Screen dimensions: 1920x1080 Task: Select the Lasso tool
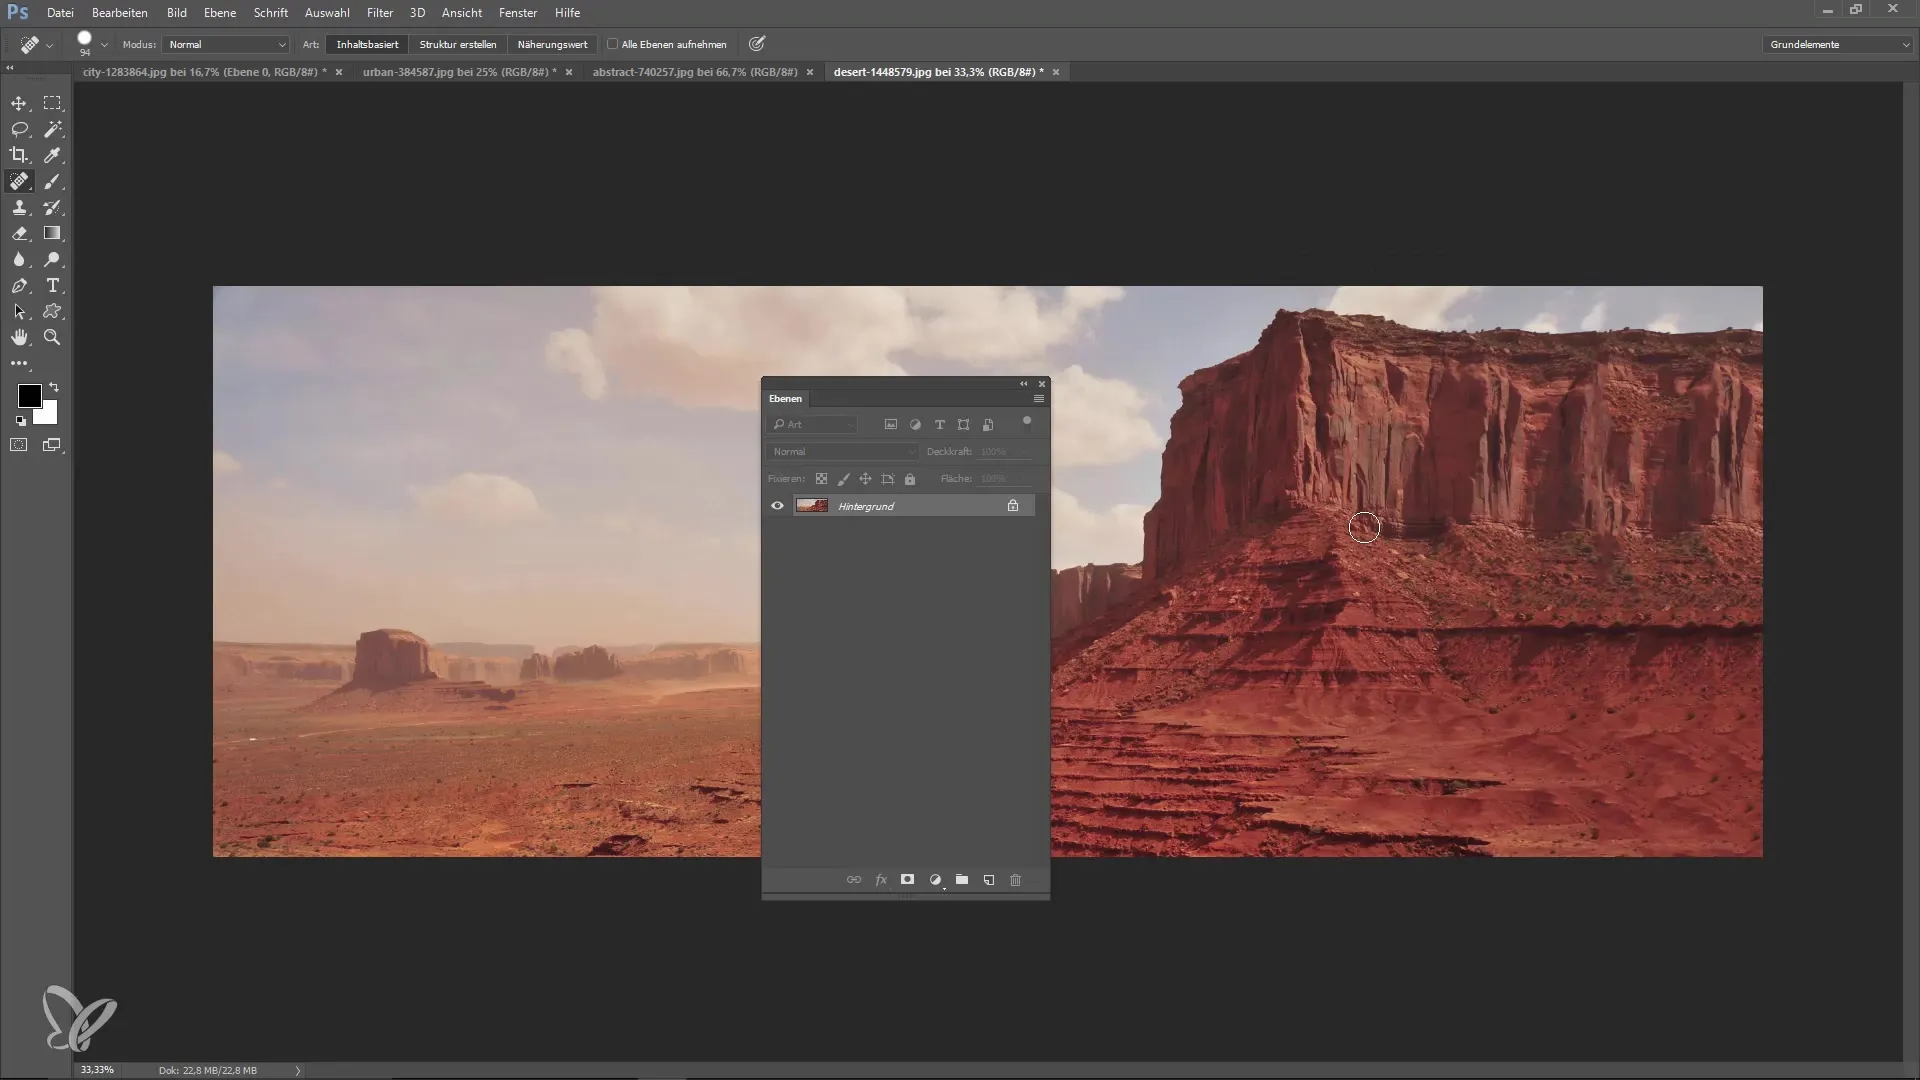click(x=19, y=129)
